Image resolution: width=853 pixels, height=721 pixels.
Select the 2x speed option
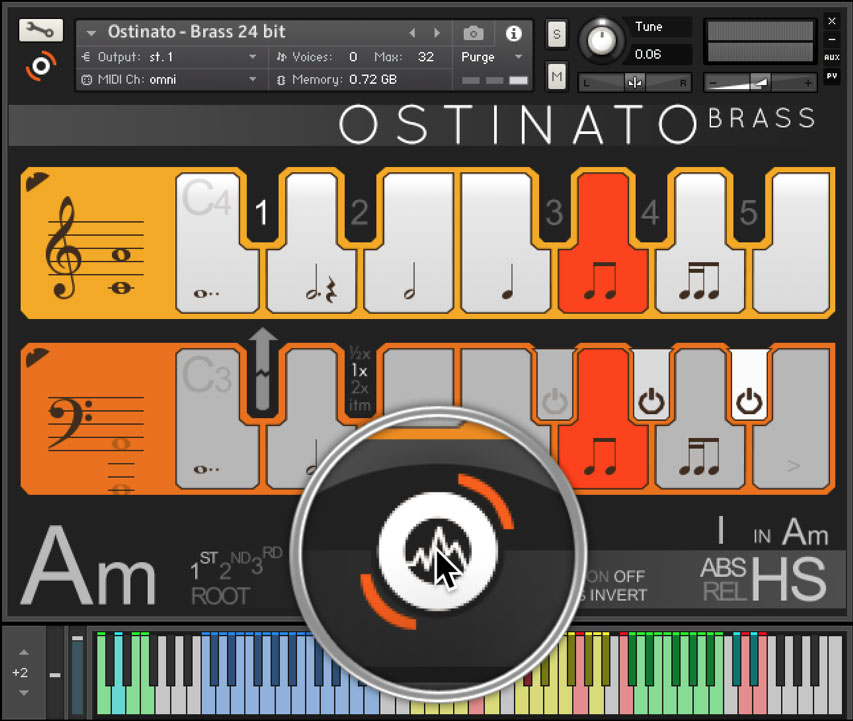(360, 387)
